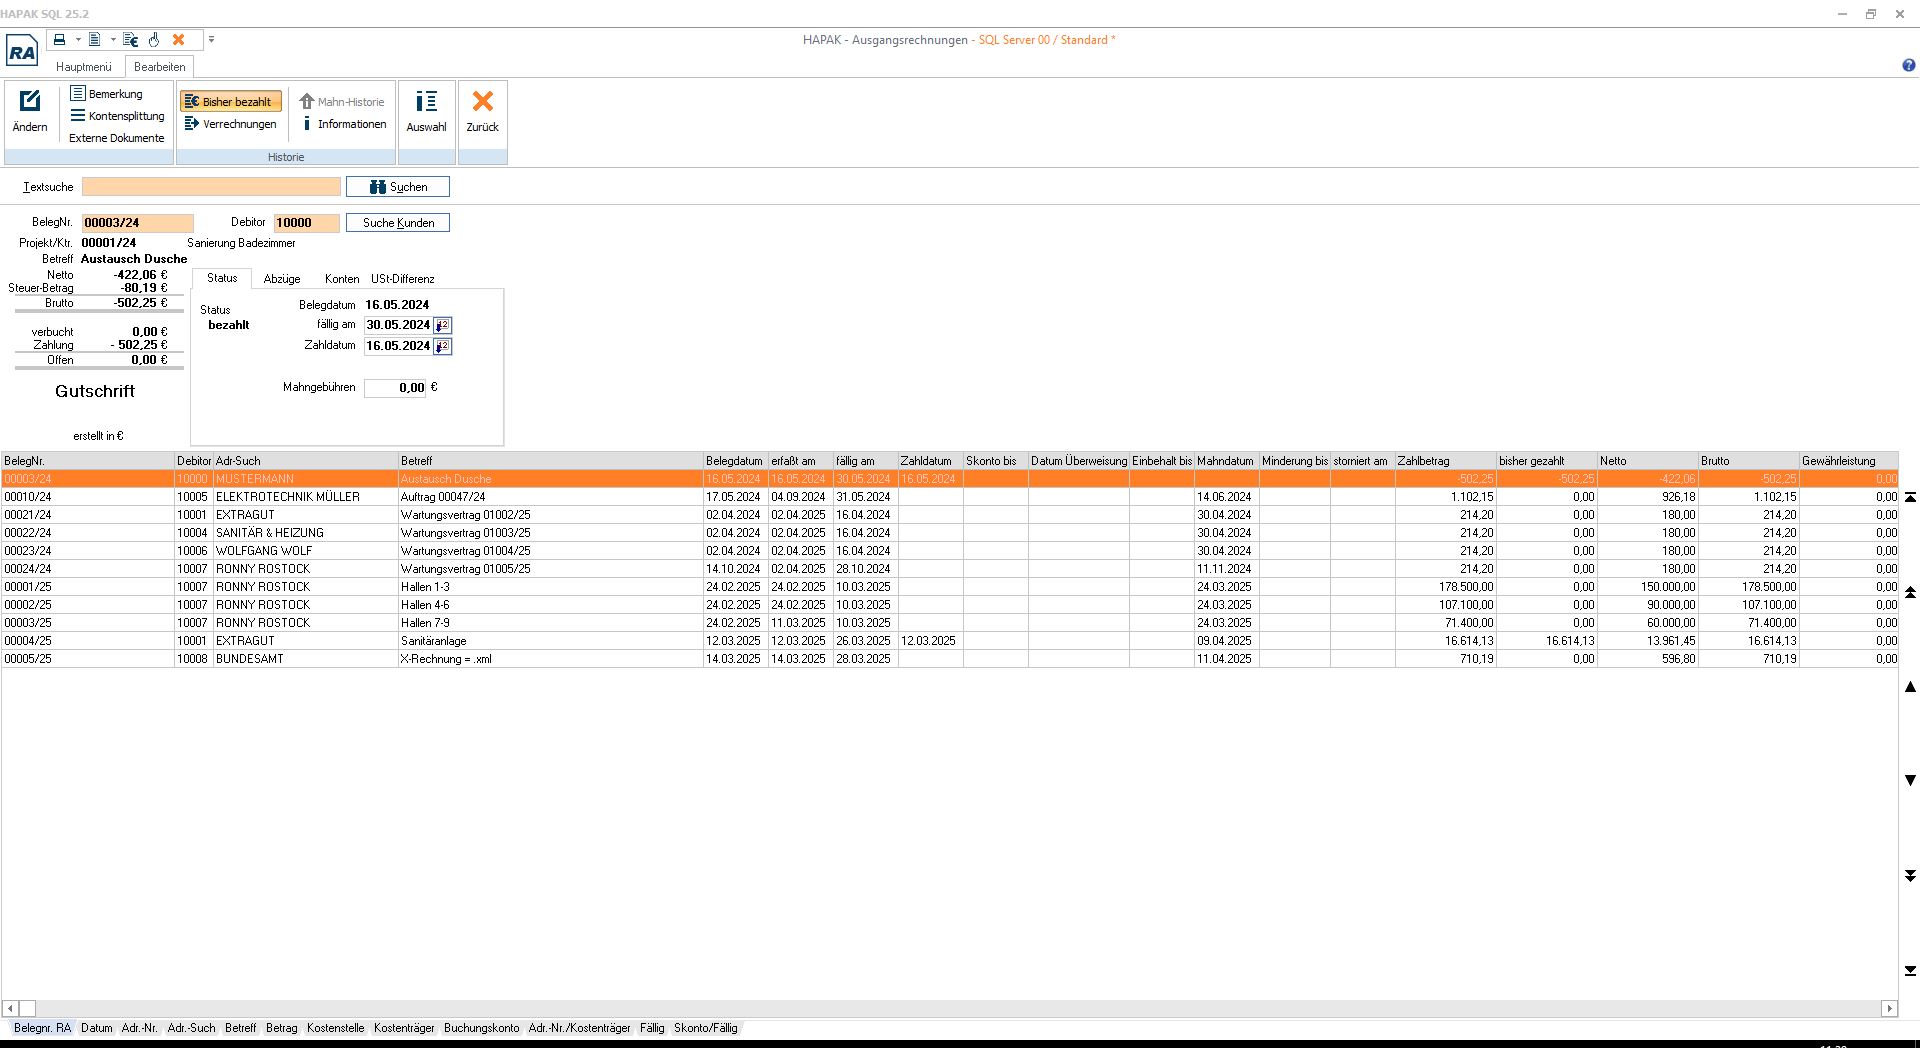Click the Ändern edit icon
1920x1048 pixels.
pos(30,102)
